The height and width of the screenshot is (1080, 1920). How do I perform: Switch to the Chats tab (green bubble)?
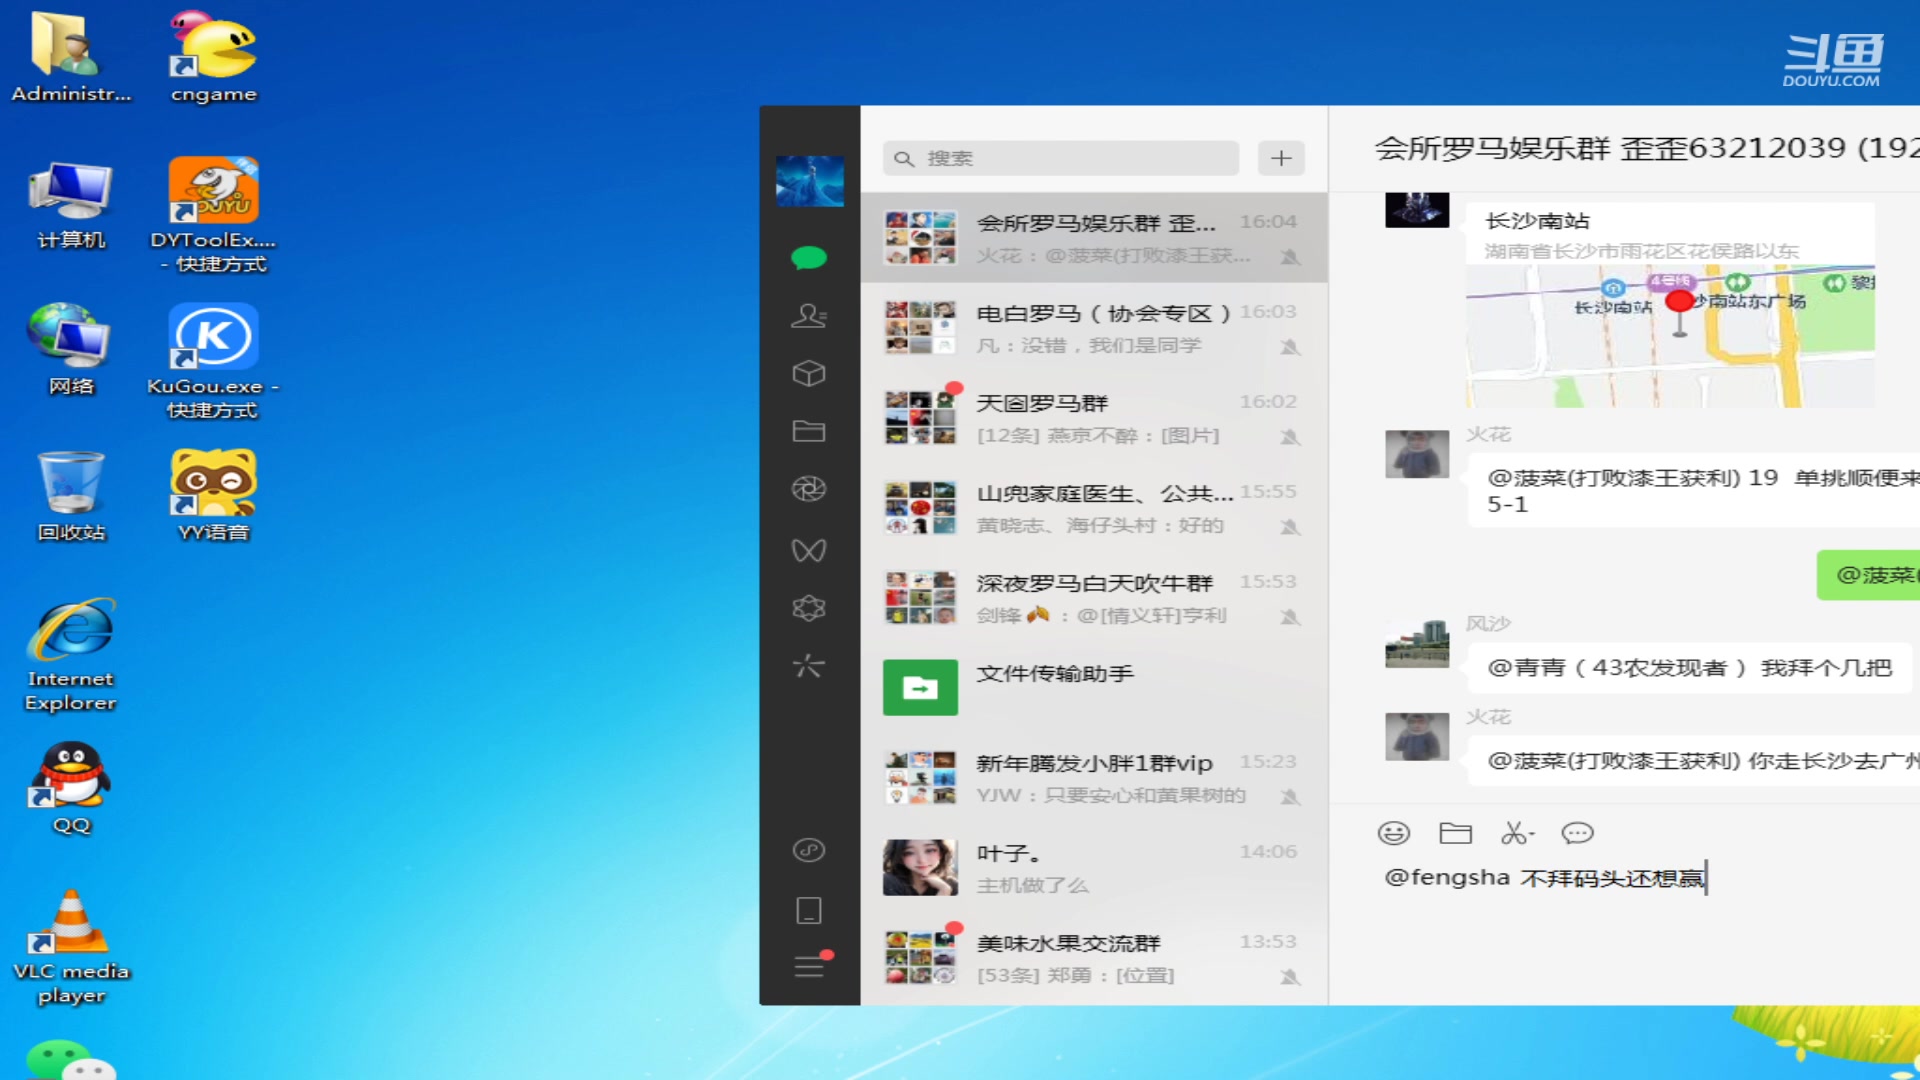(x=809, y=257)
